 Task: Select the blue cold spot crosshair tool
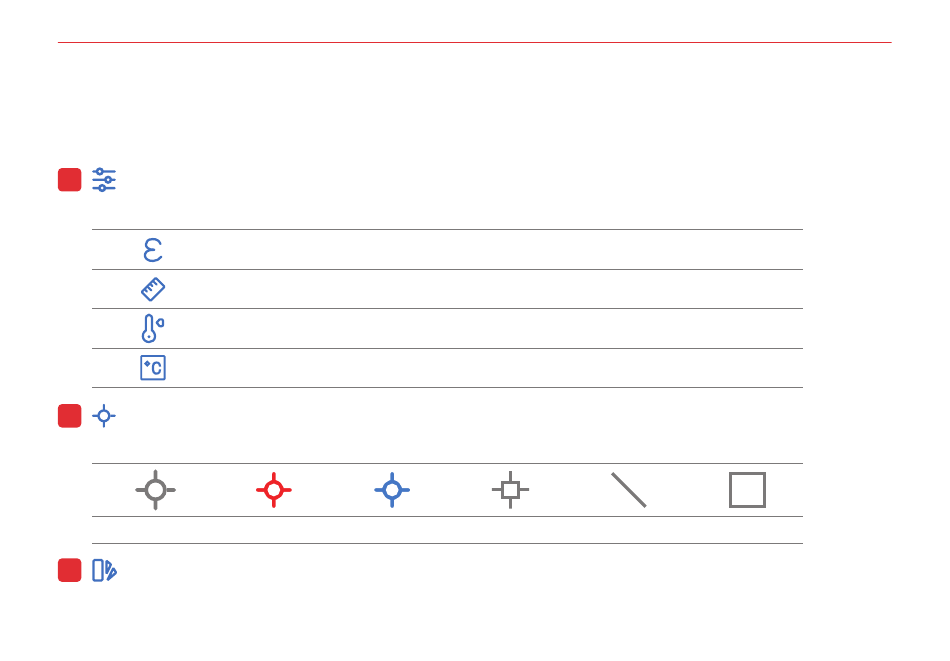[392, 490]
